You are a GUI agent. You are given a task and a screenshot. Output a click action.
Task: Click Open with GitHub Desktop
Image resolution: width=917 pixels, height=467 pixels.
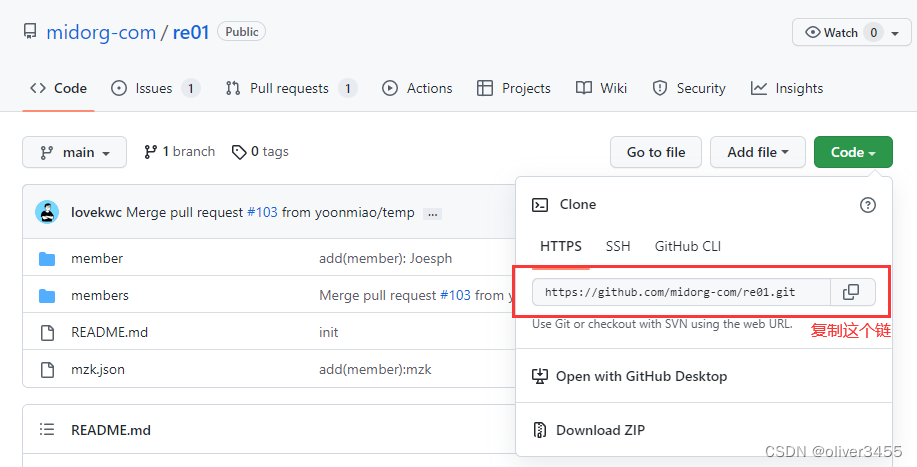pos(642,376)
